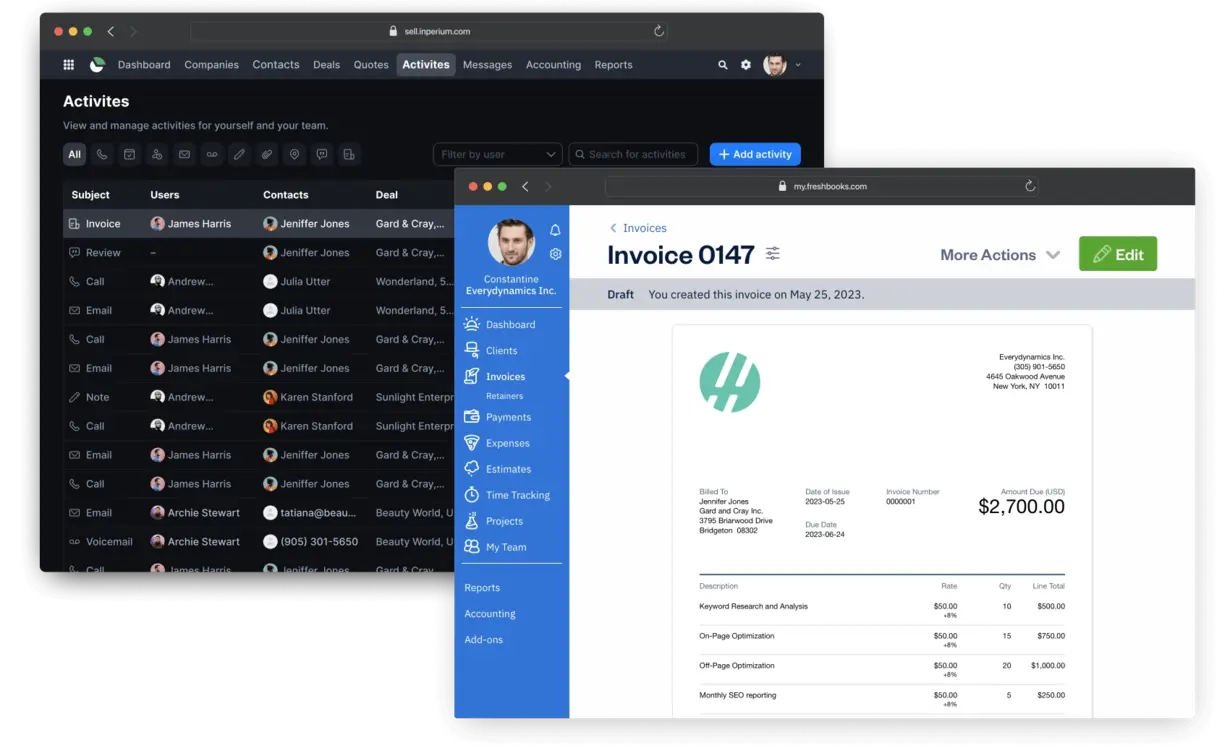Viewport: 1230px width, 753px height.
Task: Toggle the note pencil activity filter
Action: point(239,154)
